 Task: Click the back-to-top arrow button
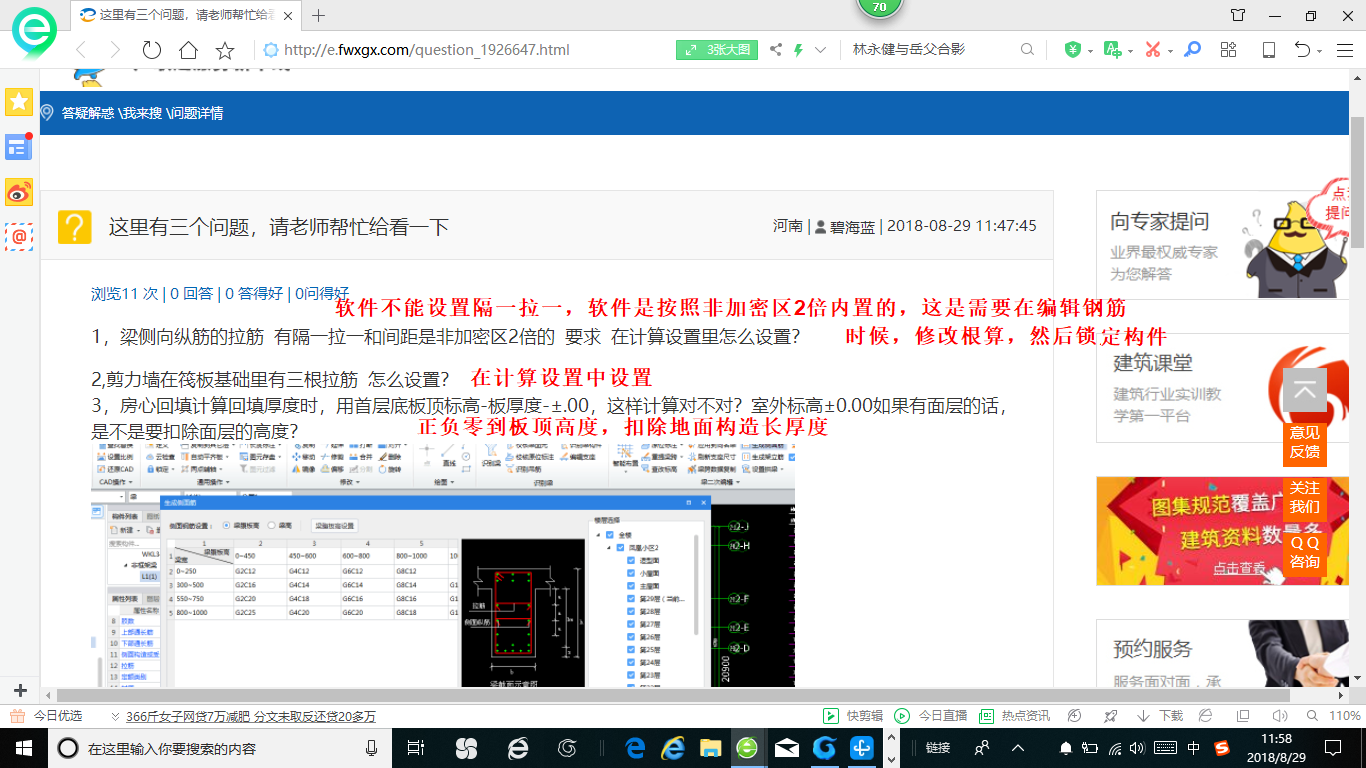[x=1304, y=390]
